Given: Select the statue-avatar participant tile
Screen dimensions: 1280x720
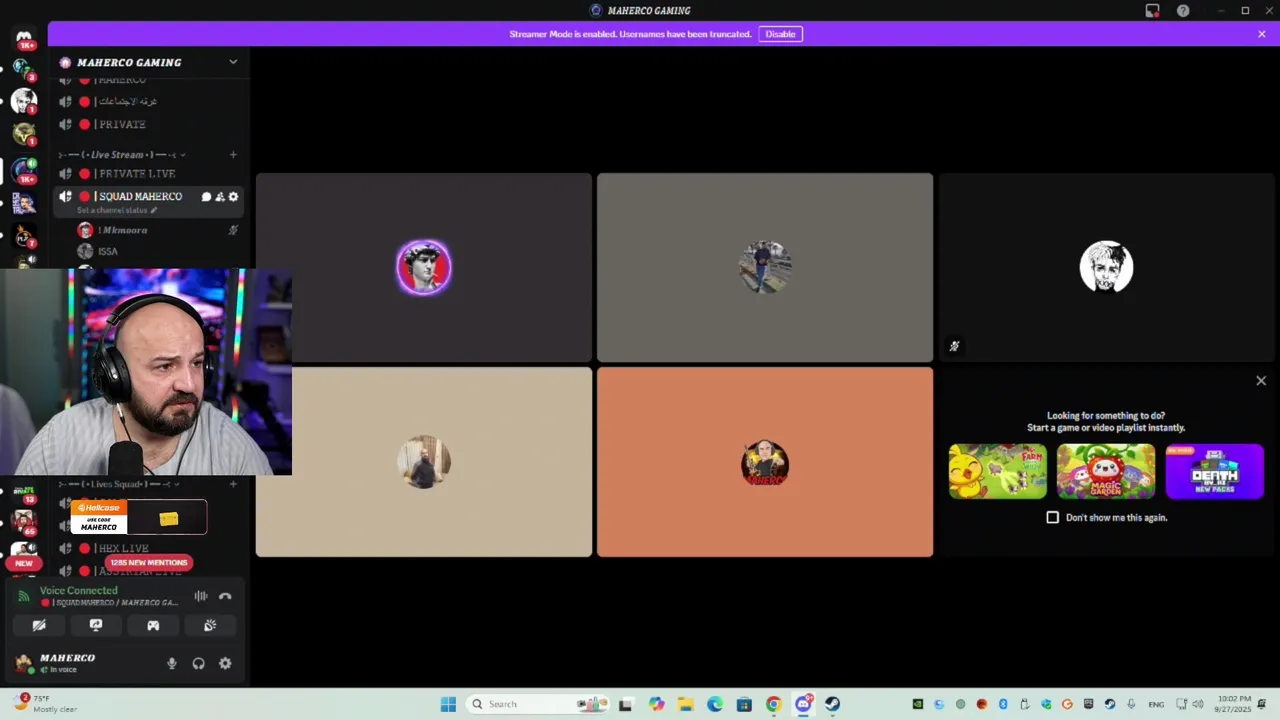Looking at the screenshot, I should 424,267.
